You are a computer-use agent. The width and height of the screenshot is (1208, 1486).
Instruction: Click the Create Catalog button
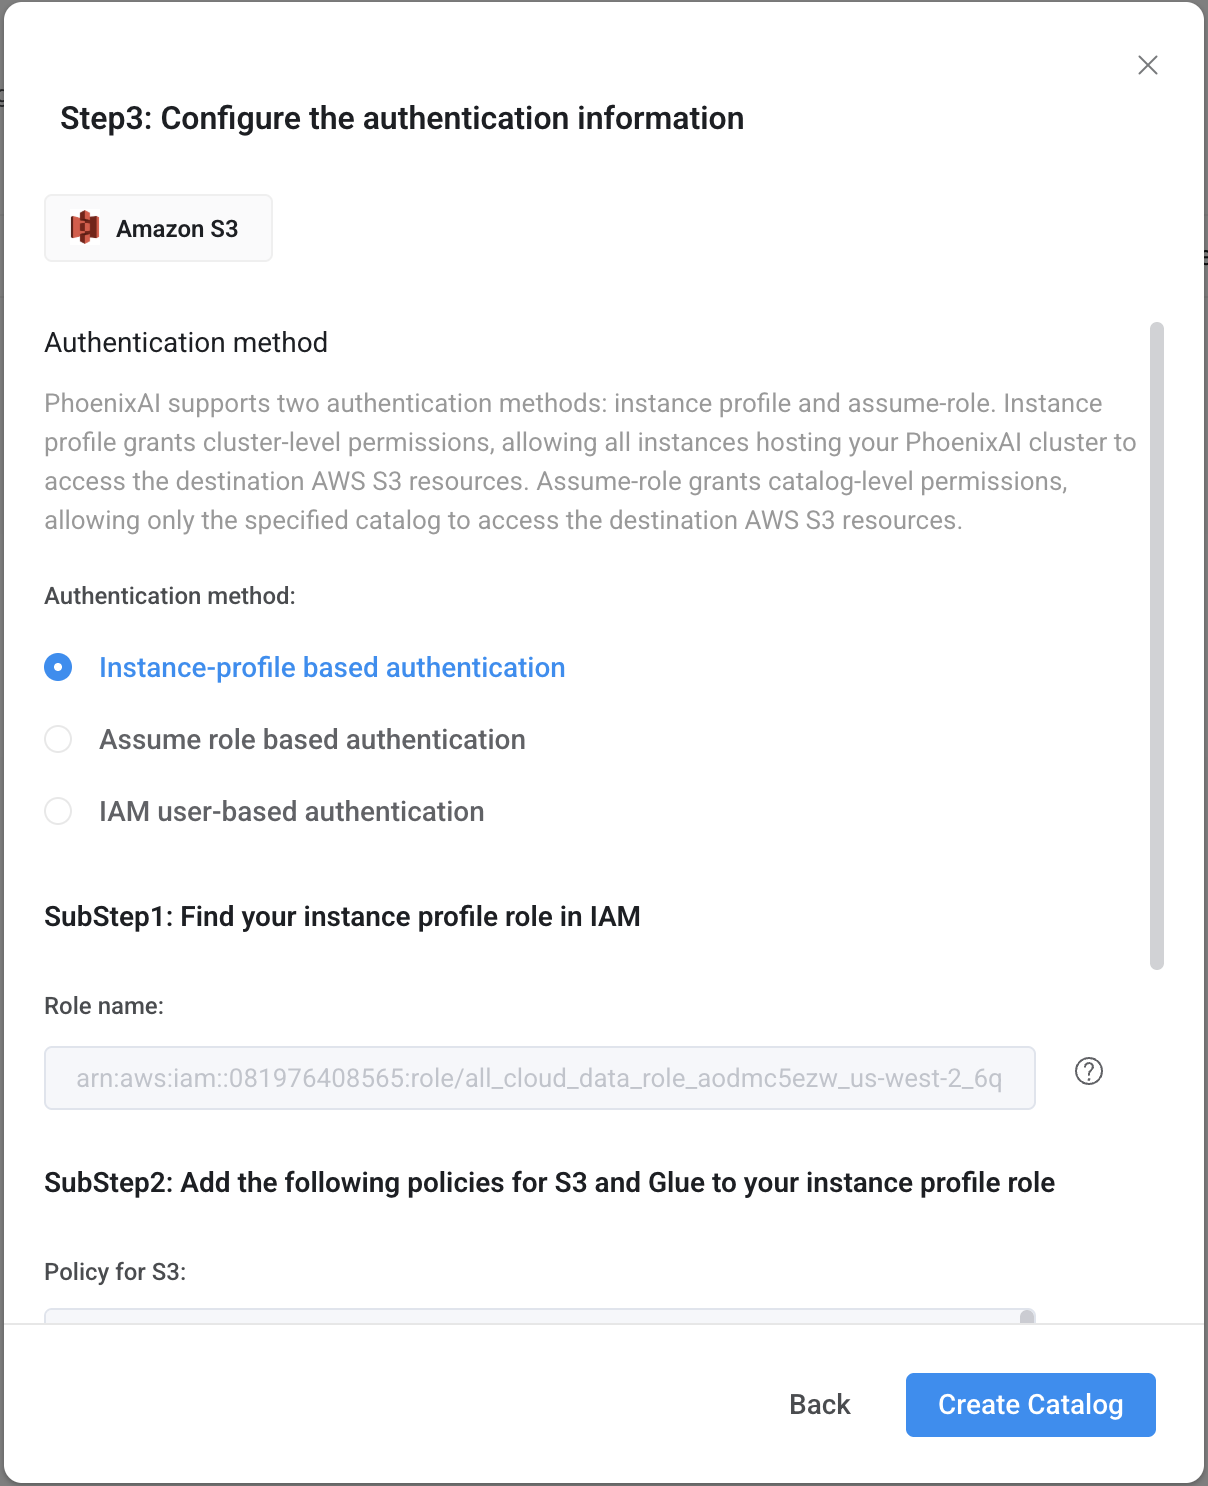click(1031, 1405)
